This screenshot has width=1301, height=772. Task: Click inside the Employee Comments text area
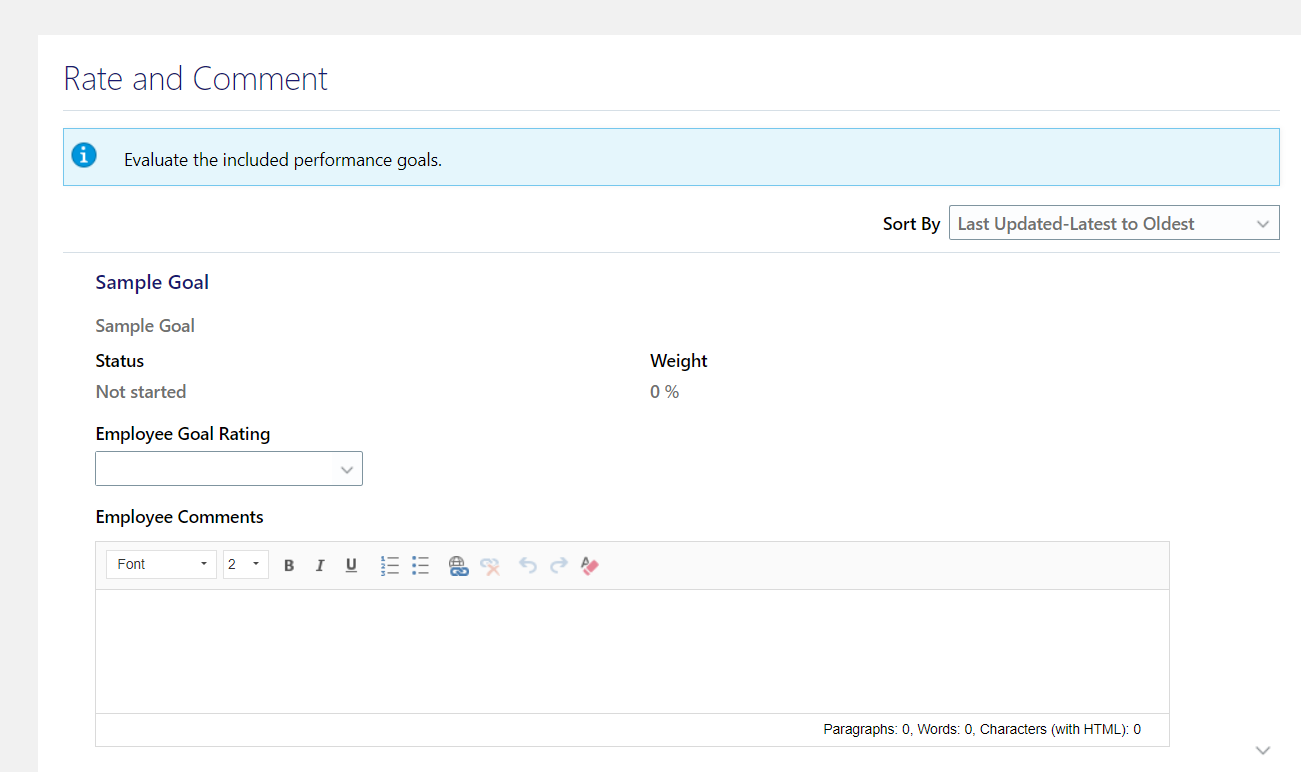[x=630, y=650]
